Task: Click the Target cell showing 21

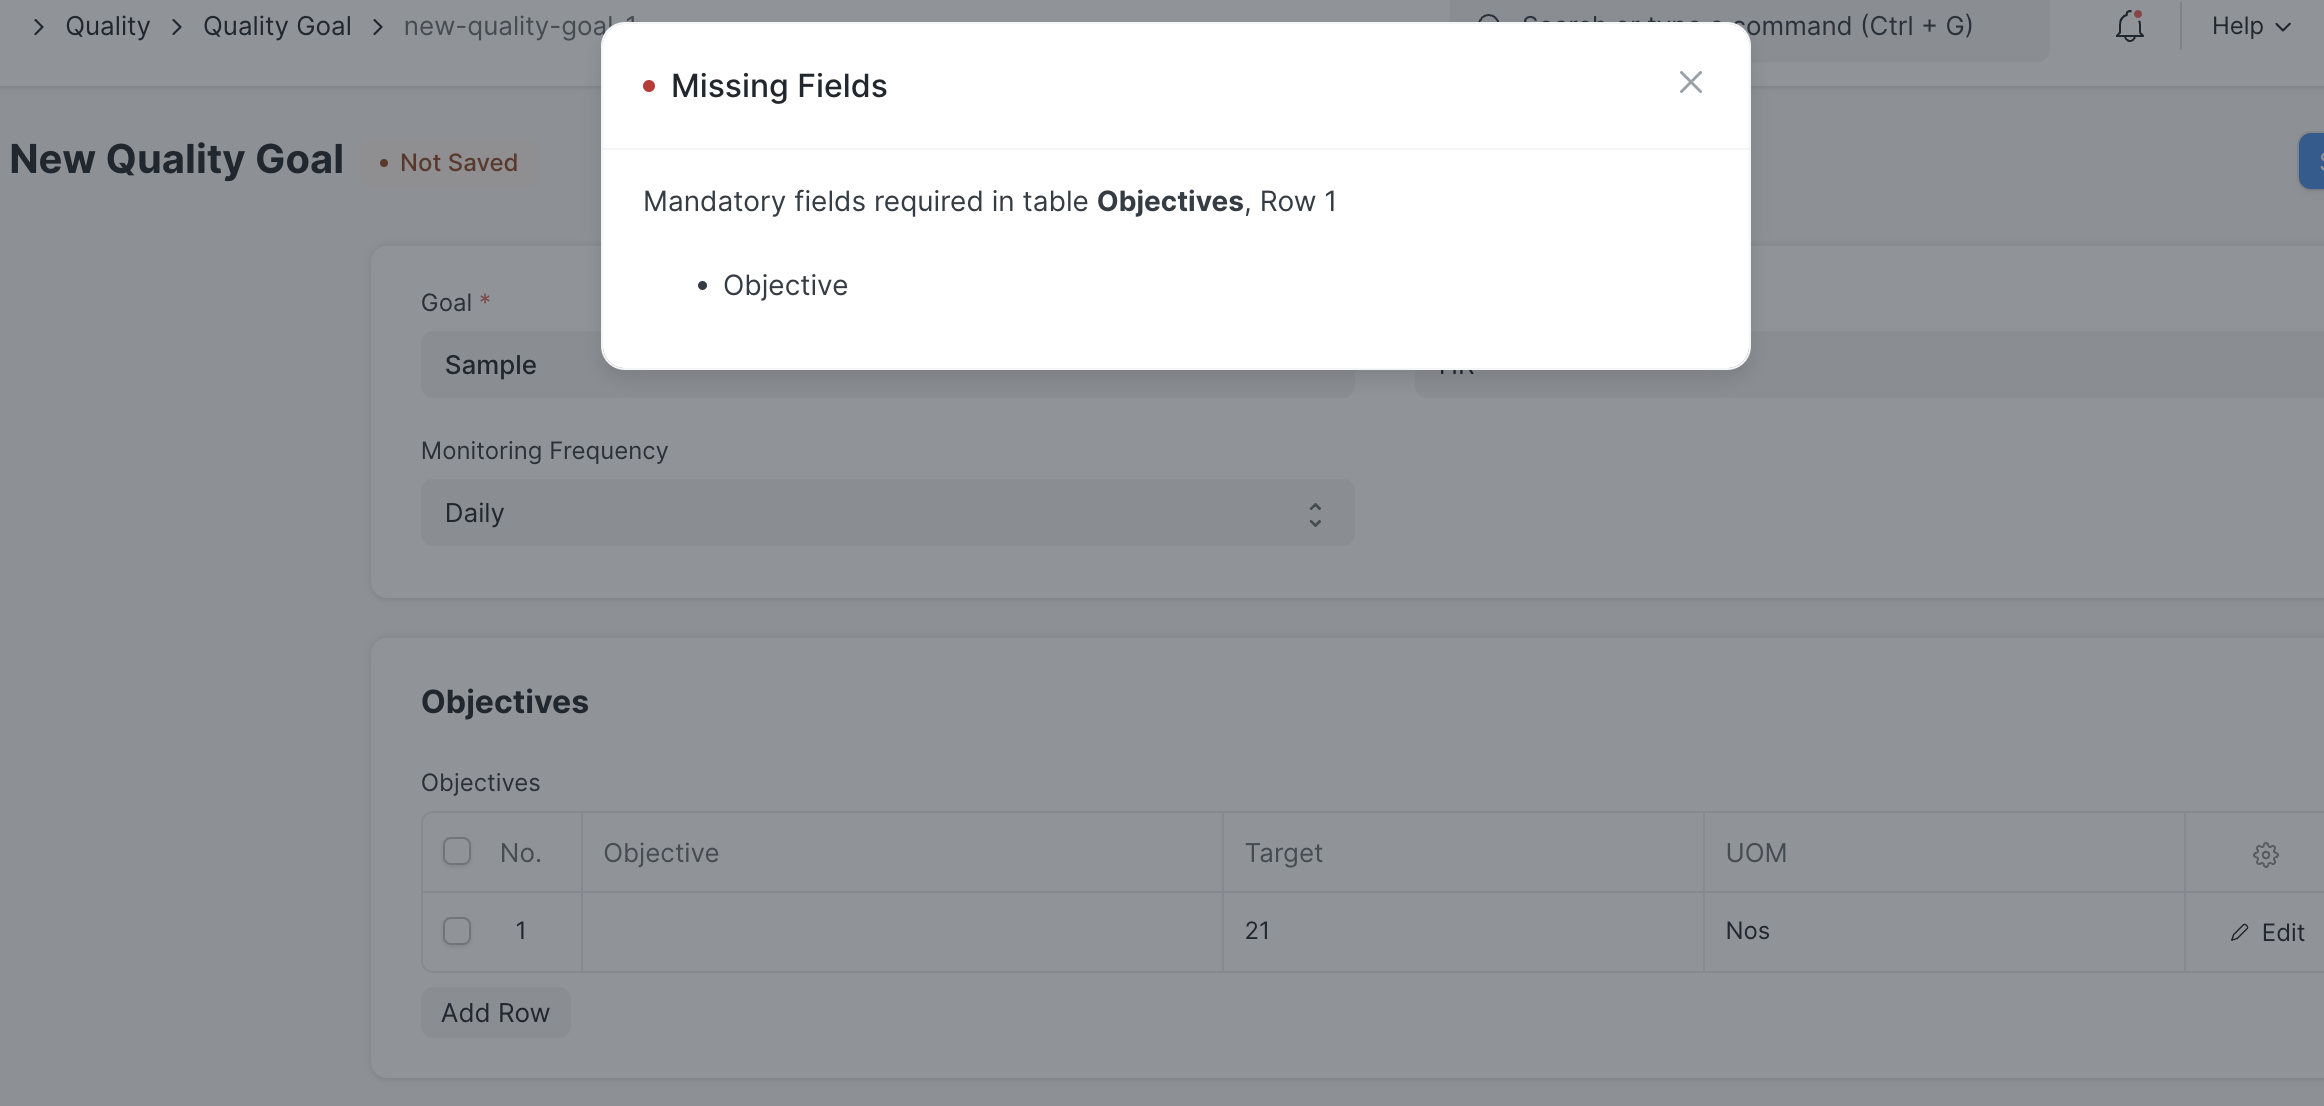Action: coord(1463,932)
